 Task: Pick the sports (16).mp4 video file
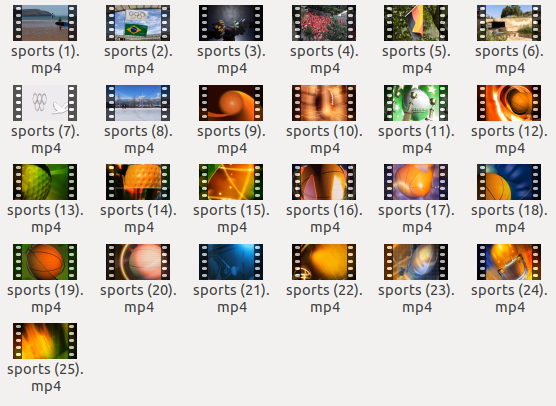click(324, 182)
